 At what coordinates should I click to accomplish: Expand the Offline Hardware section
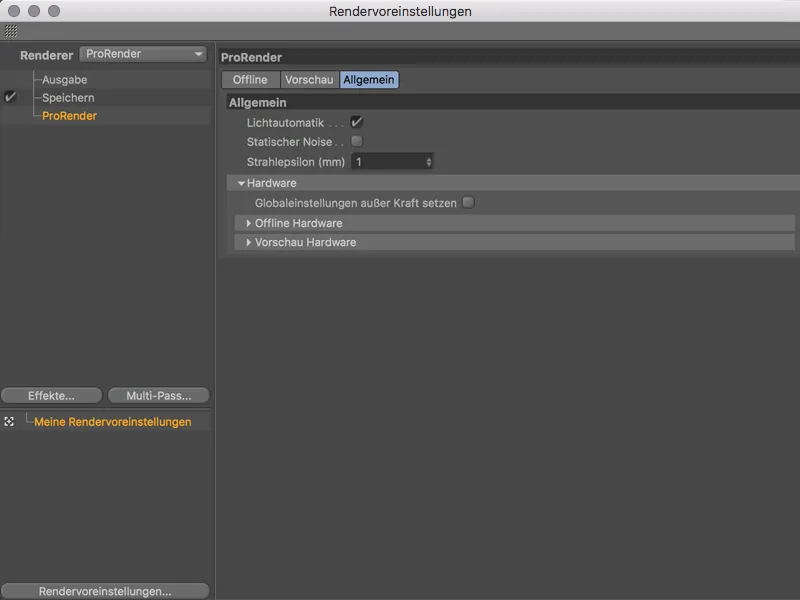click(247, 222)
